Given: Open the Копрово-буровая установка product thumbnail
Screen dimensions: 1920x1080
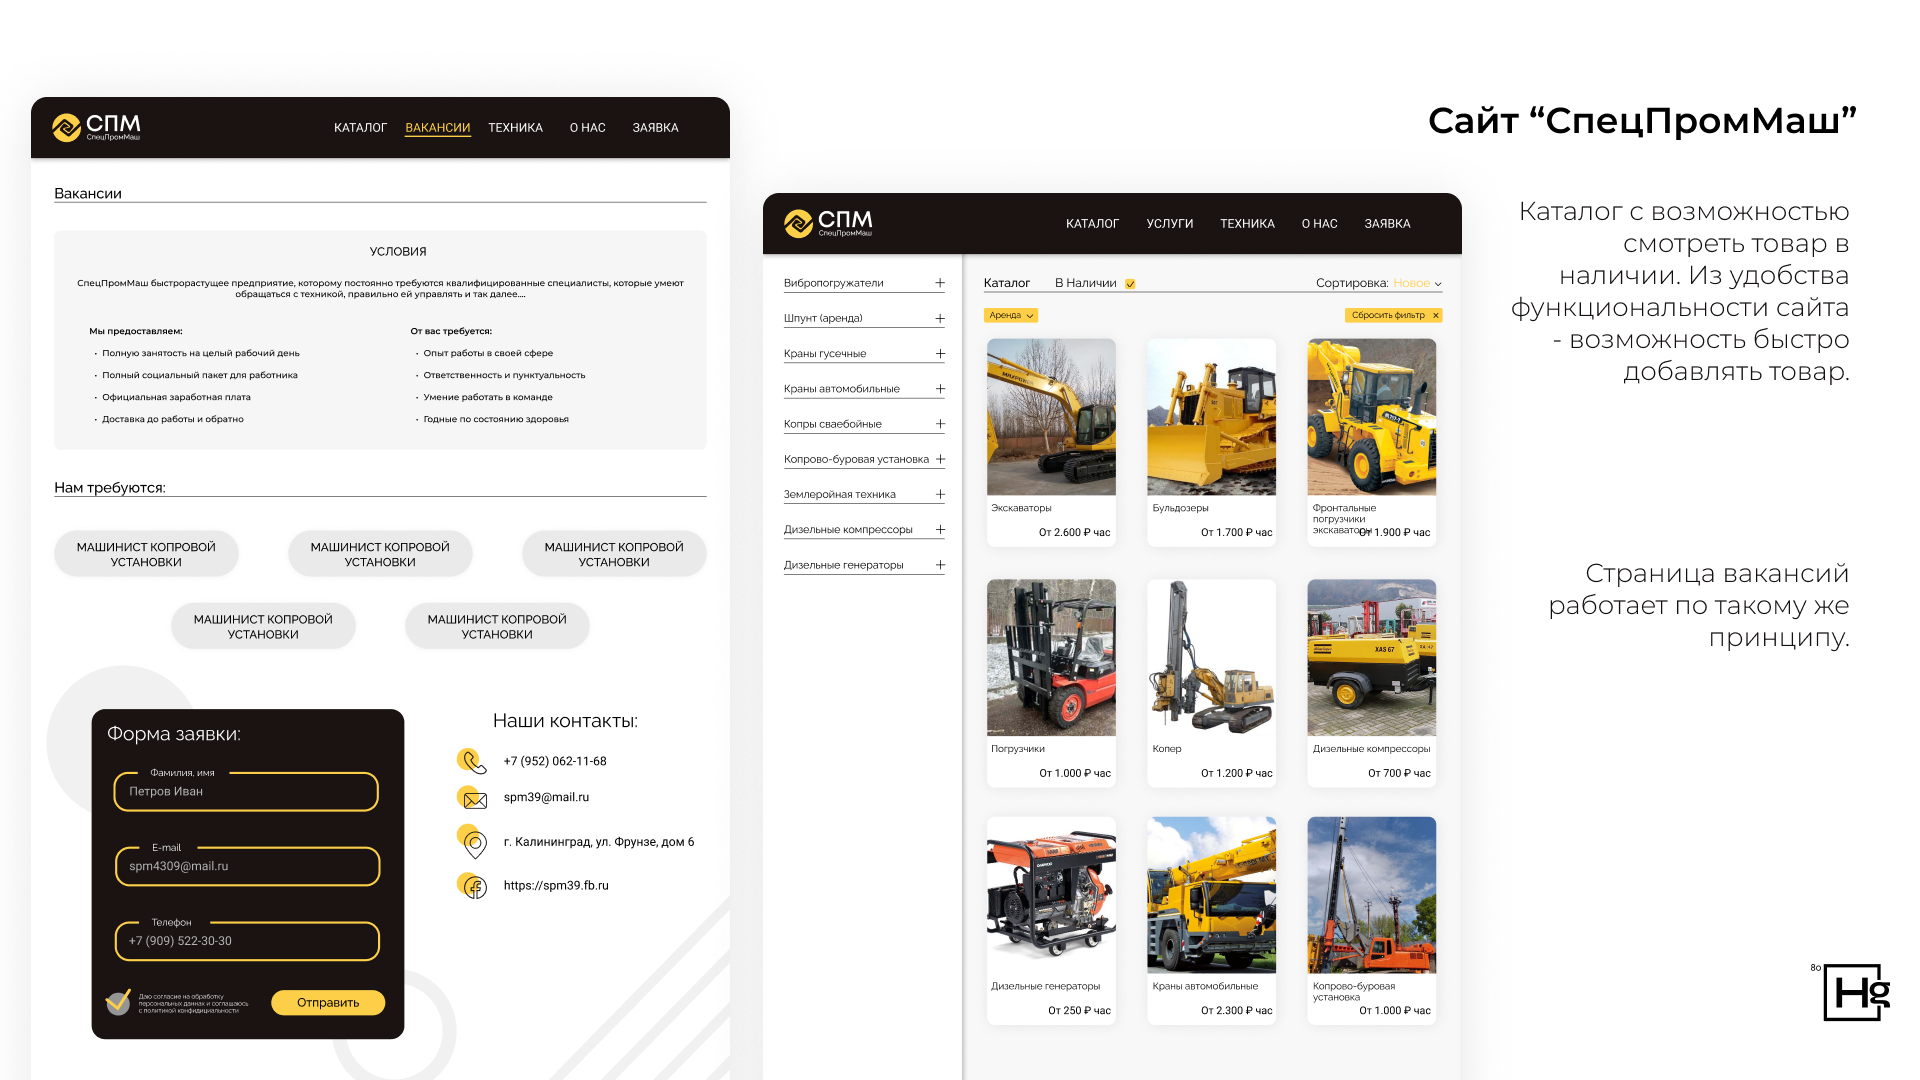Looking at the screenshot, I should [1371, 895].
